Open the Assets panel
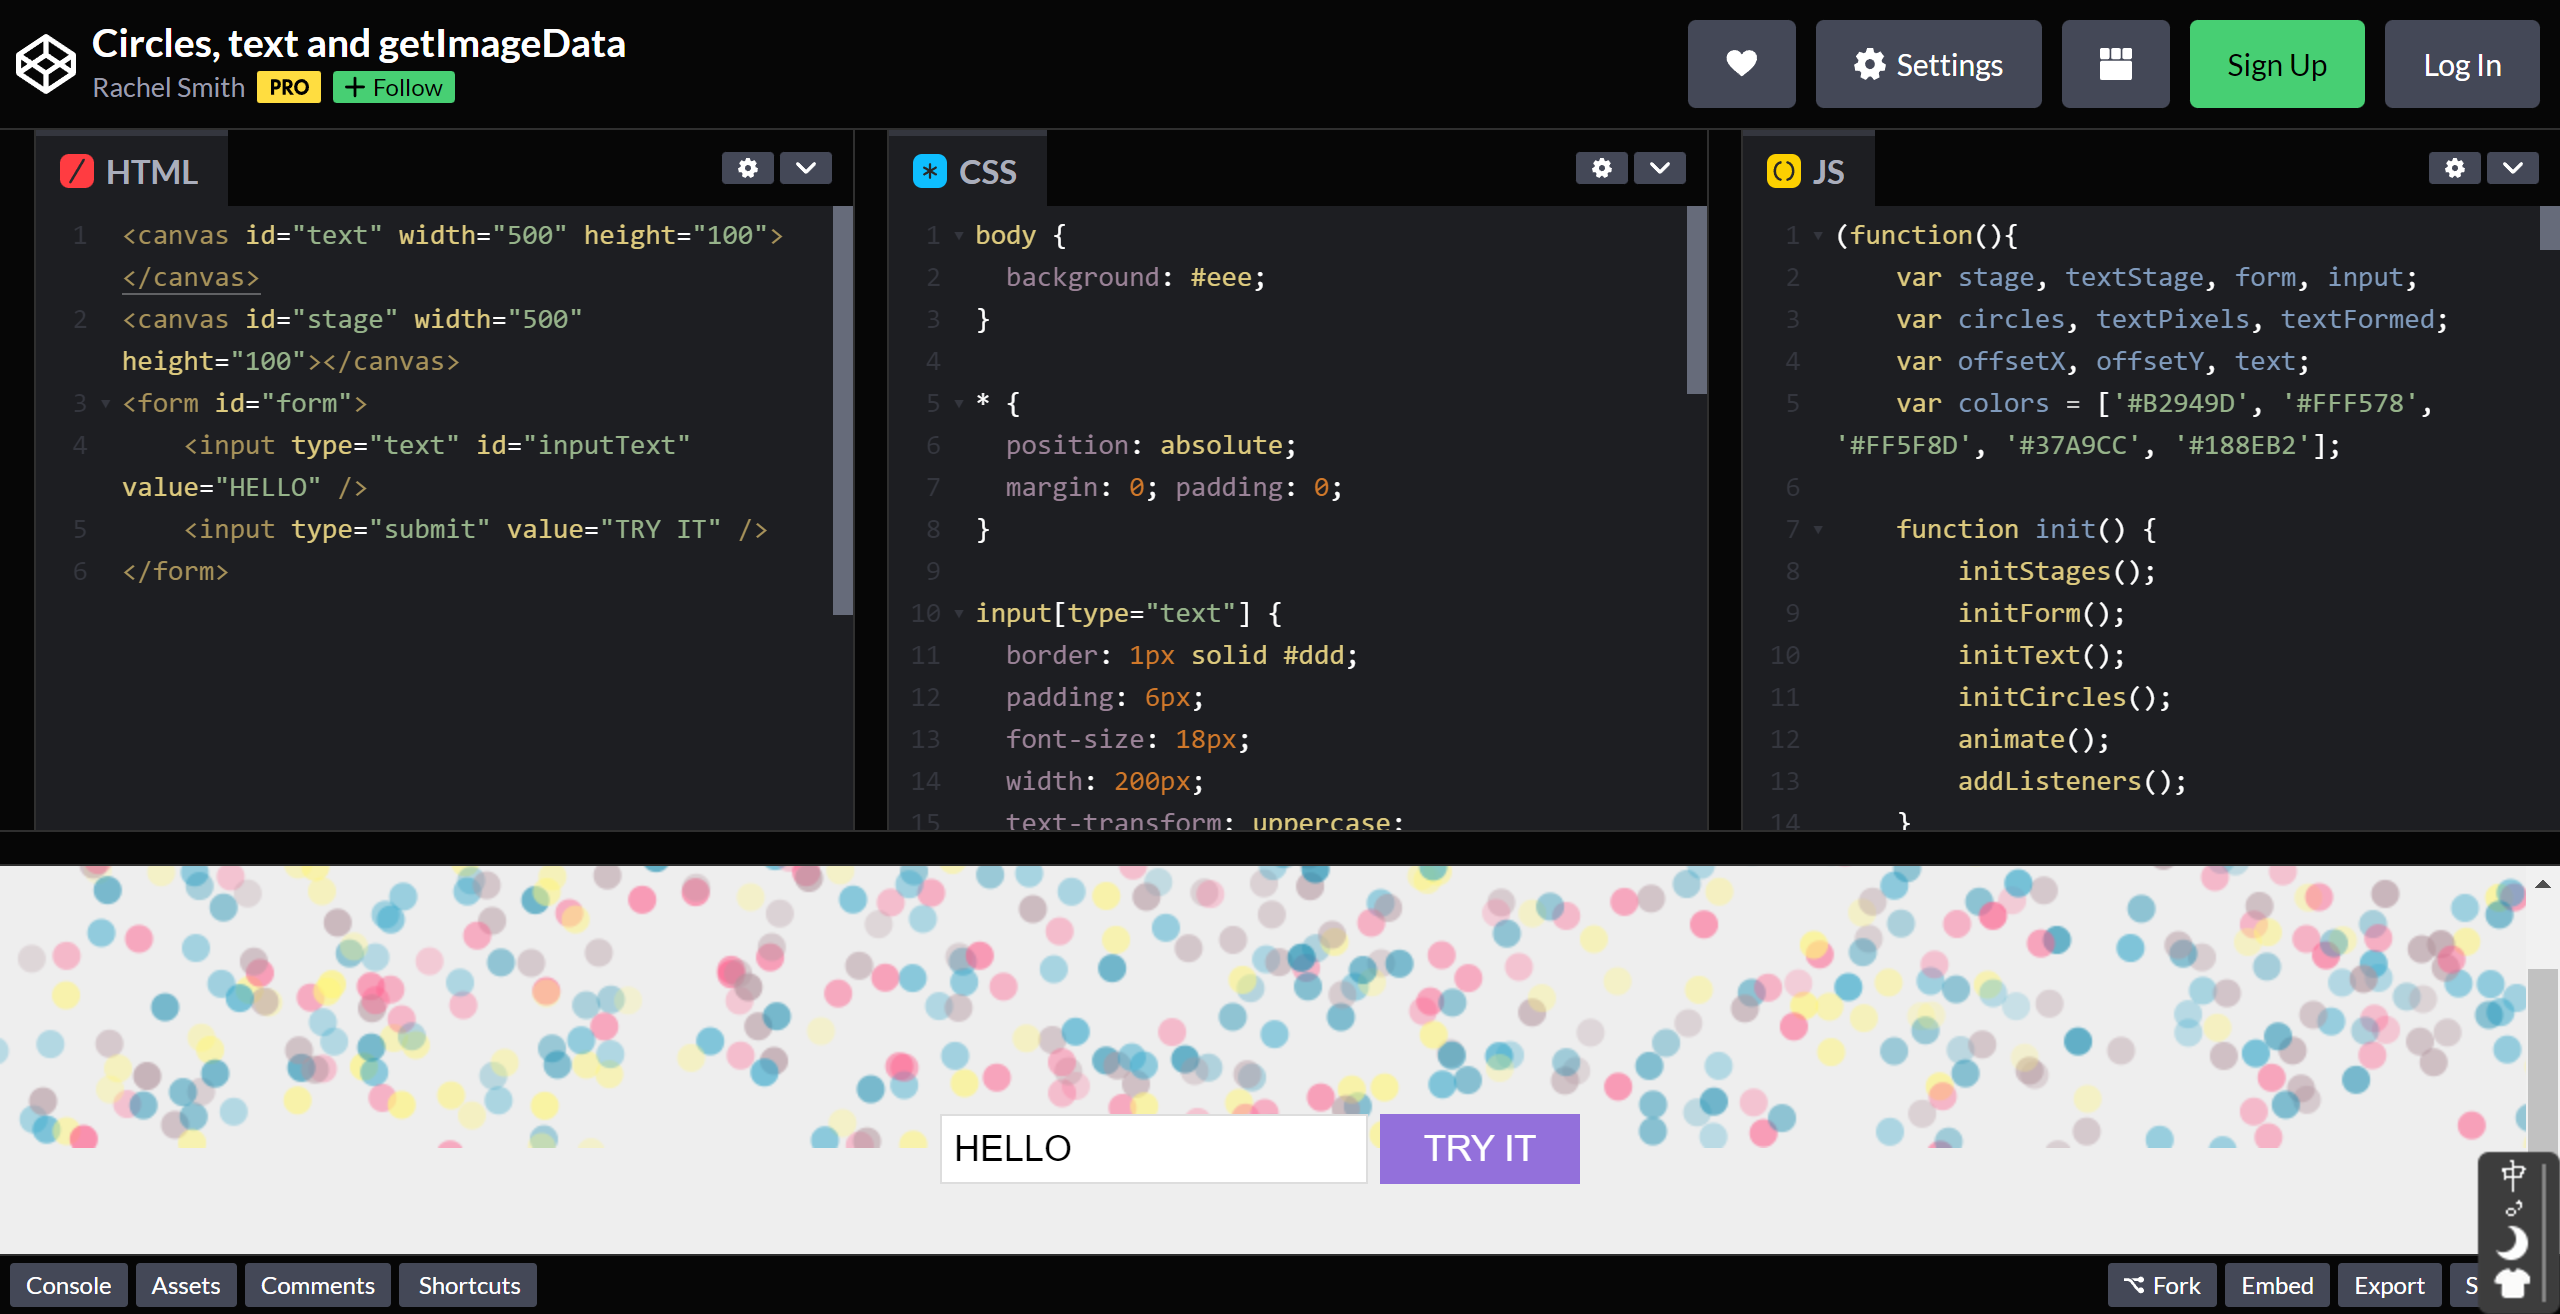The image size is (2560, 1314). (185, 1285)
